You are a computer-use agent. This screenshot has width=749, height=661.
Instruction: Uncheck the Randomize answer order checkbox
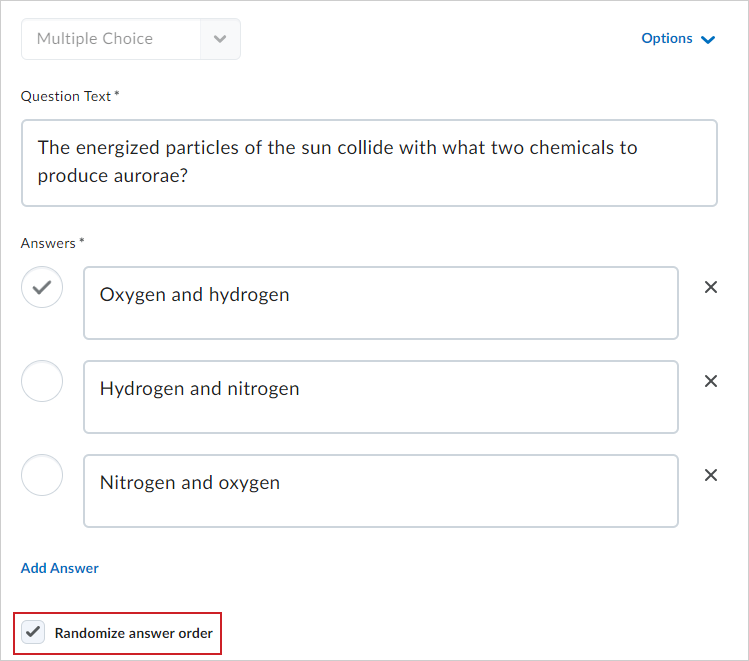pyautogui.click(x=33, y=632)
